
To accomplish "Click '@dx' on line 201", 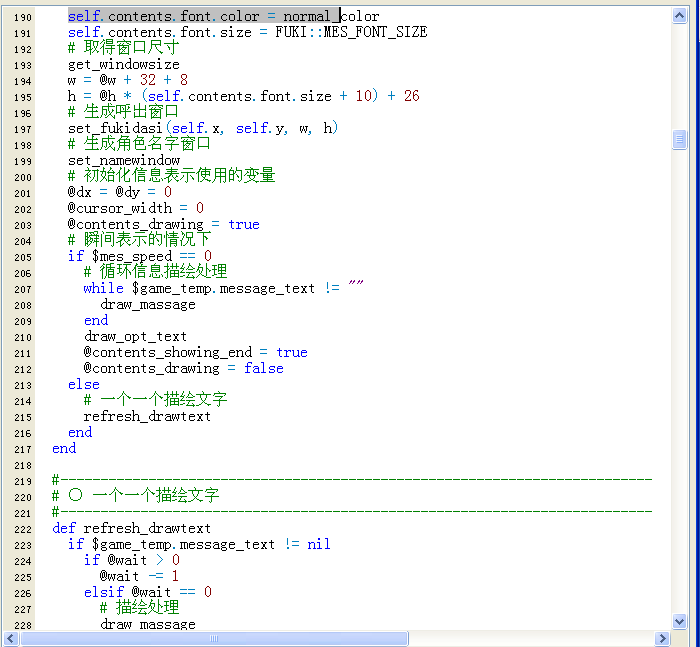I will [79, 192].
